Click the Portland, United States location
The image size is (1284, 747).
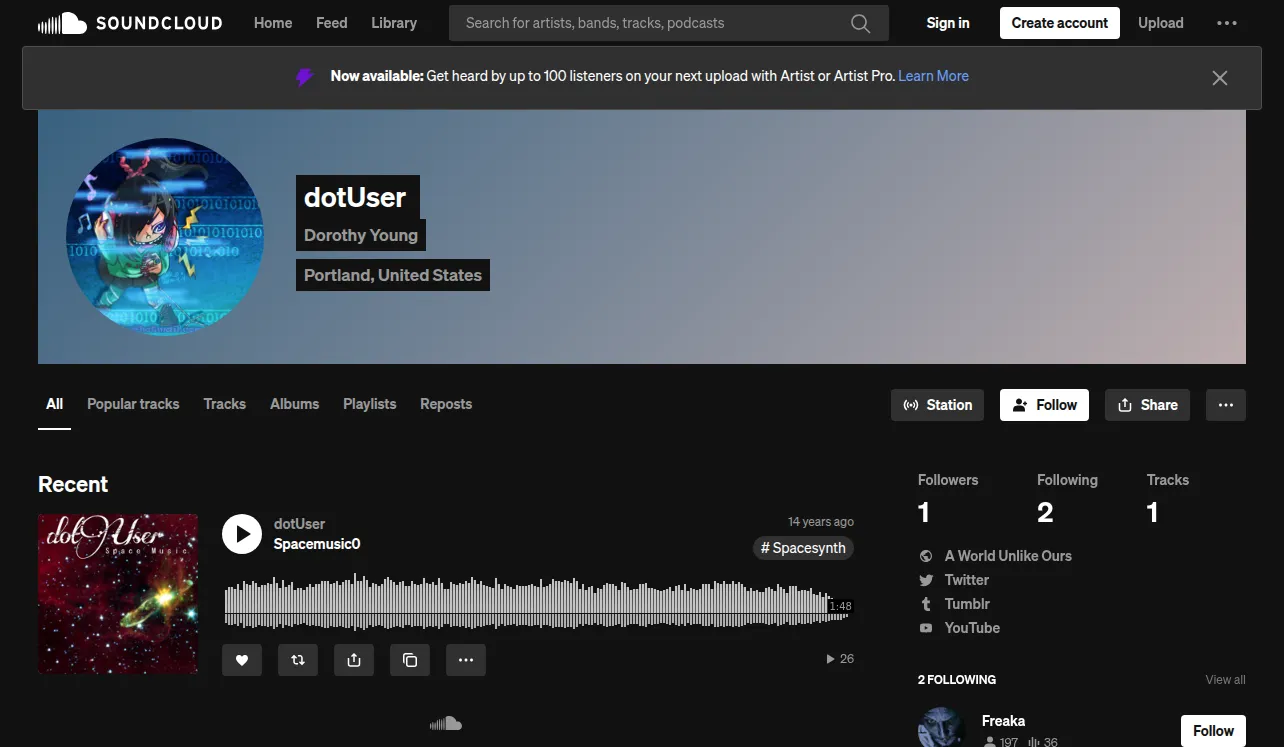[x=393, y=276]
